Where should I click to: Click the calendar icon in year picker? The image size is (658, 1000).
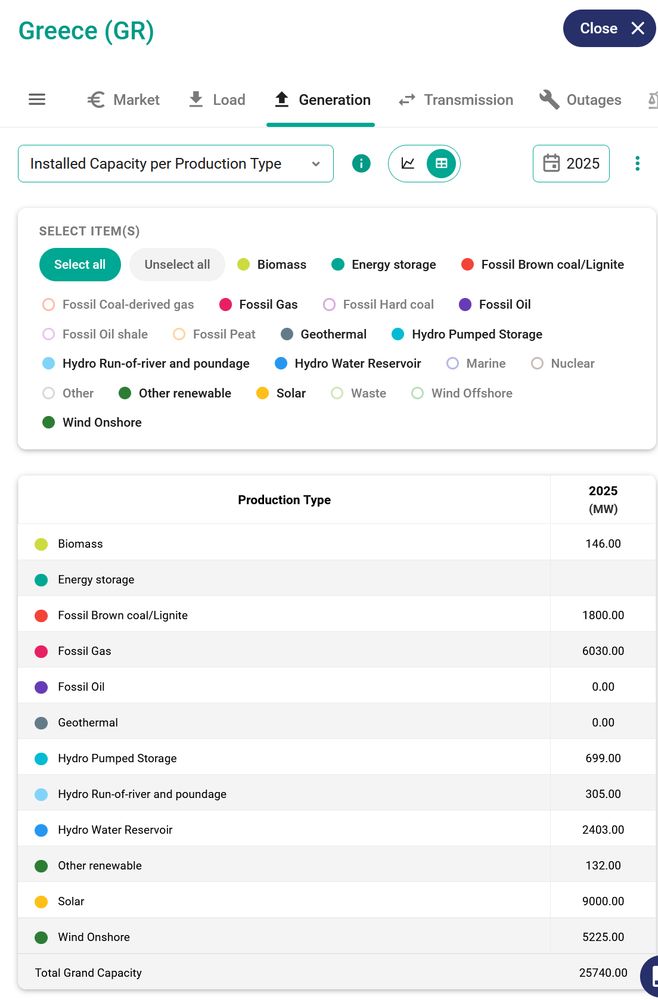coord(551,164)
